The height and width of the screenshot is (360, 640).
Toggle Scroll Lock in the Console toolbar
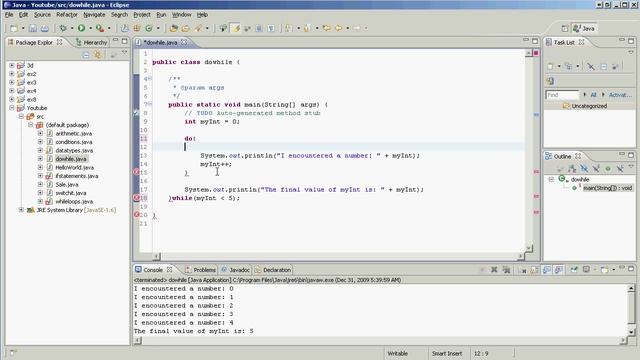coord(534,270)
